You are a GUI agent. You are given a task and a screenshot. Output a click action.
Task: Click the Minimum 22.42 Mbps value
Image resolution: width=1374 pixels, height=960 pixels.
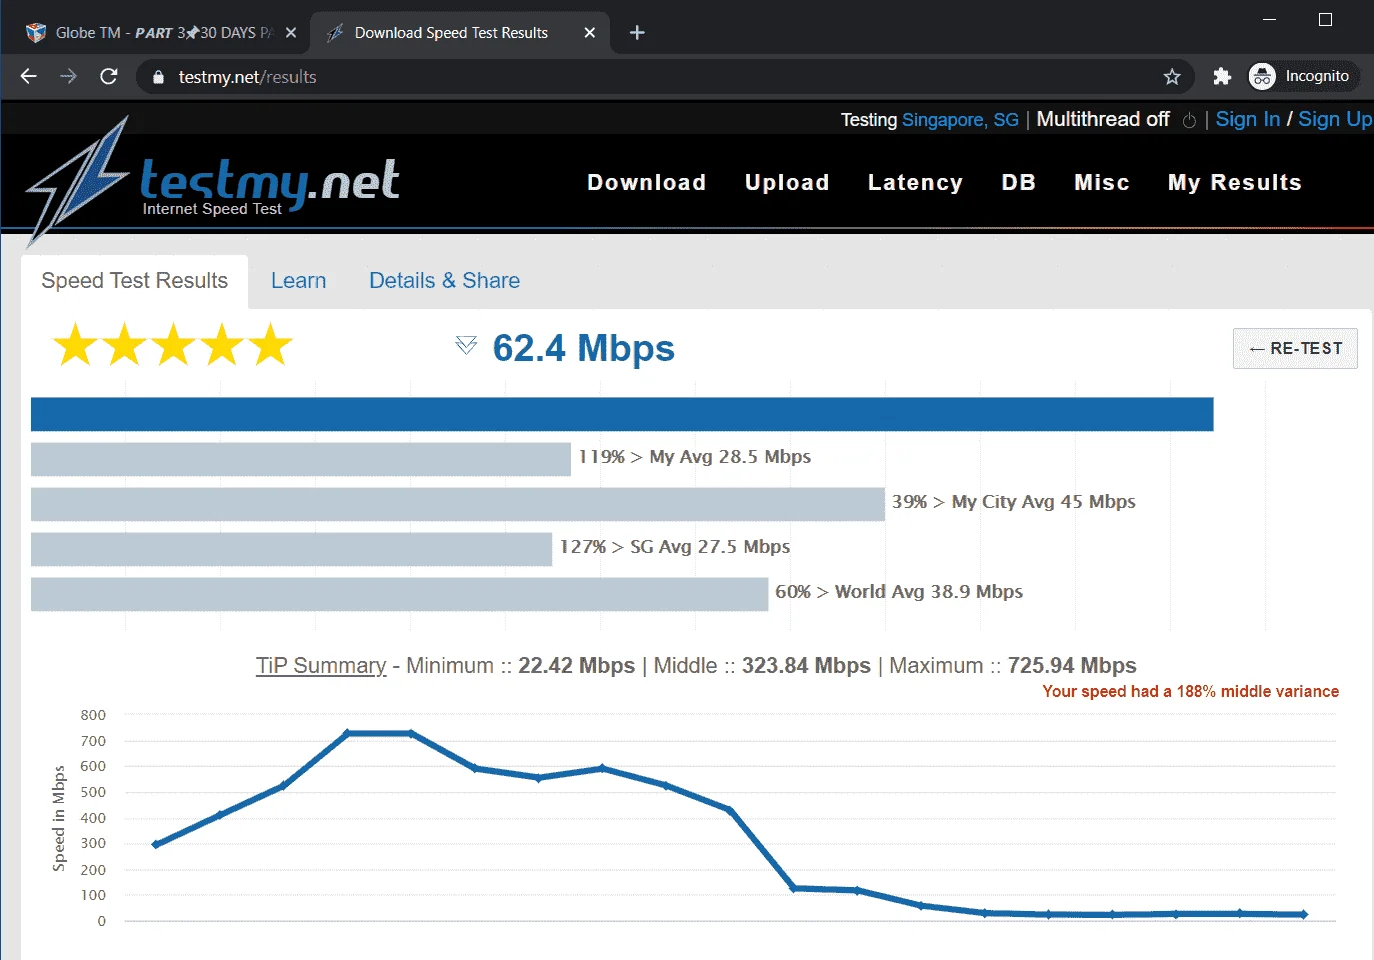[x=576, y=666]
